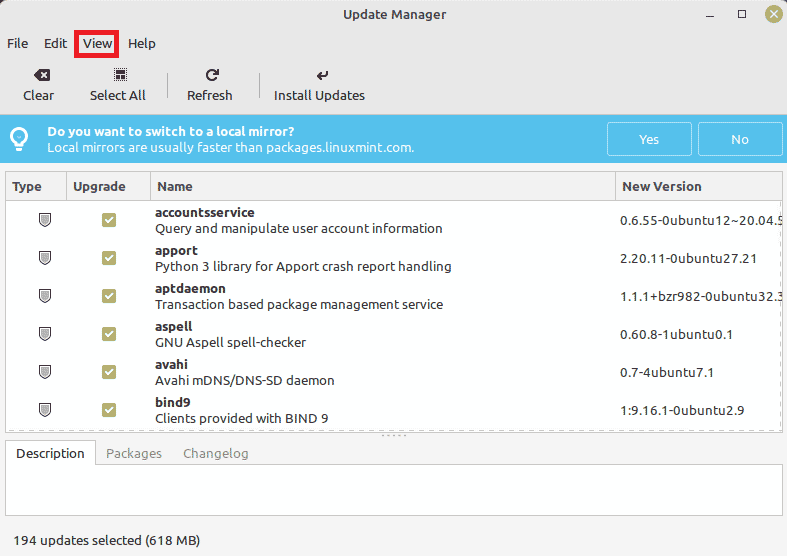Click the Install Updates toolbar icon
This screenshot has height=556, width=787.
tap(322, 75)
